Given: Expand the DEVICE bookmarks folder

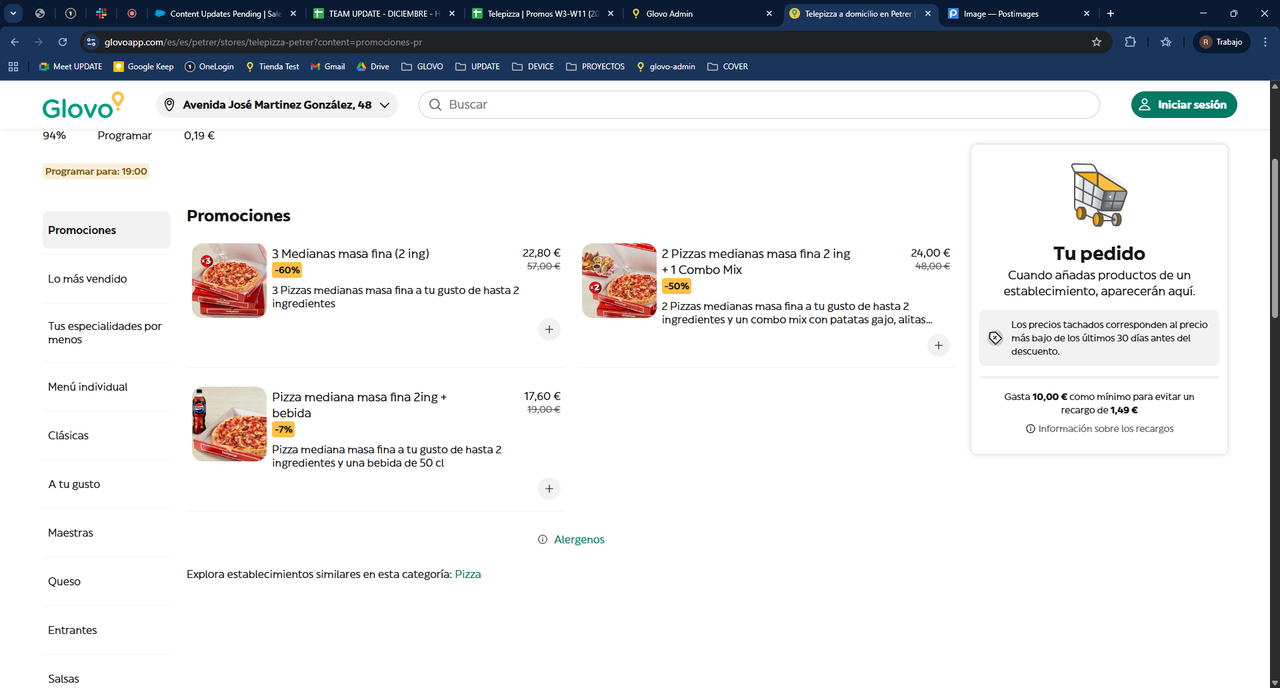Looking at the screenshot, I should point(533,67).
